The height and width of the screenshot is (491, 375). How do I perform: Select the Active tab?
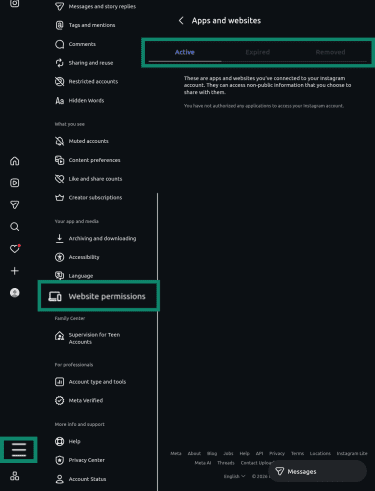tap(185, 52)
